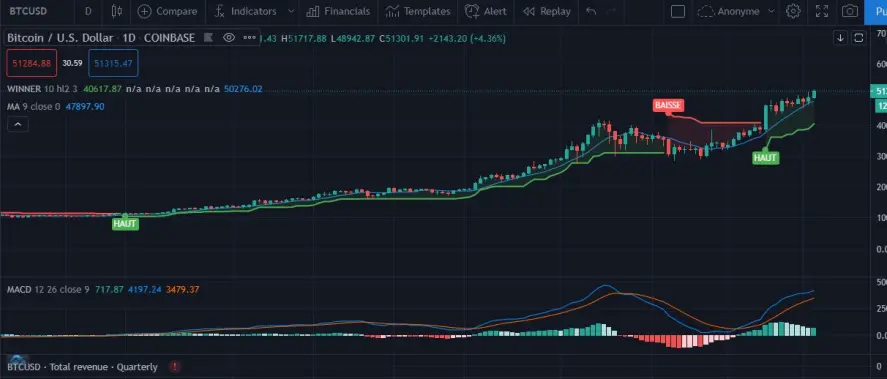Click the blue Publish button

[x=876, y=11]
